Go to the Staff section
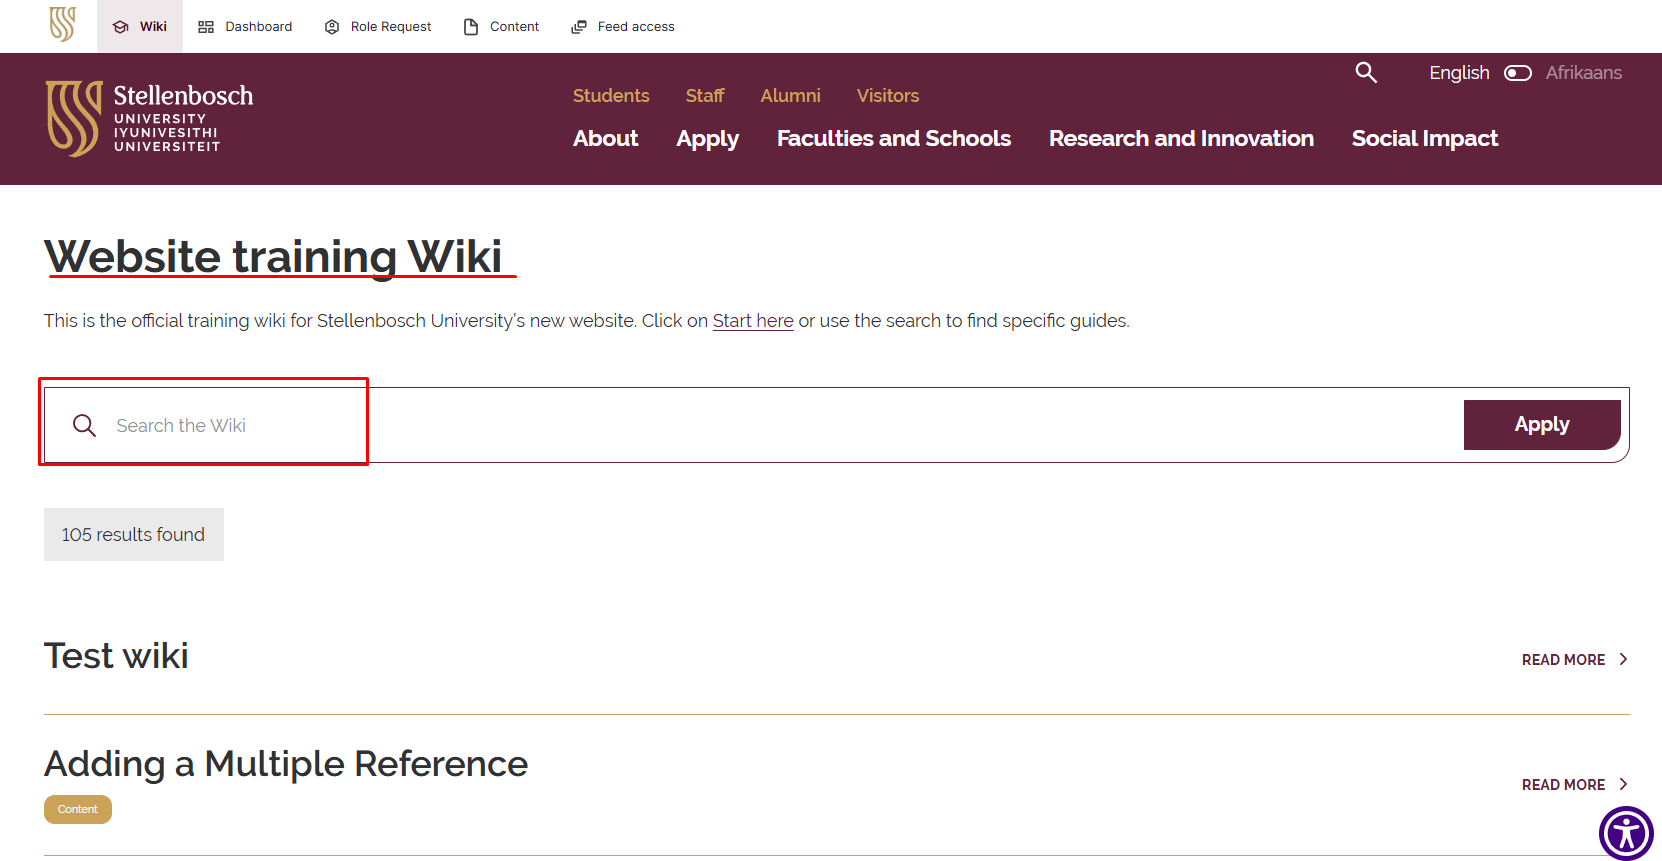 point(705,96)
